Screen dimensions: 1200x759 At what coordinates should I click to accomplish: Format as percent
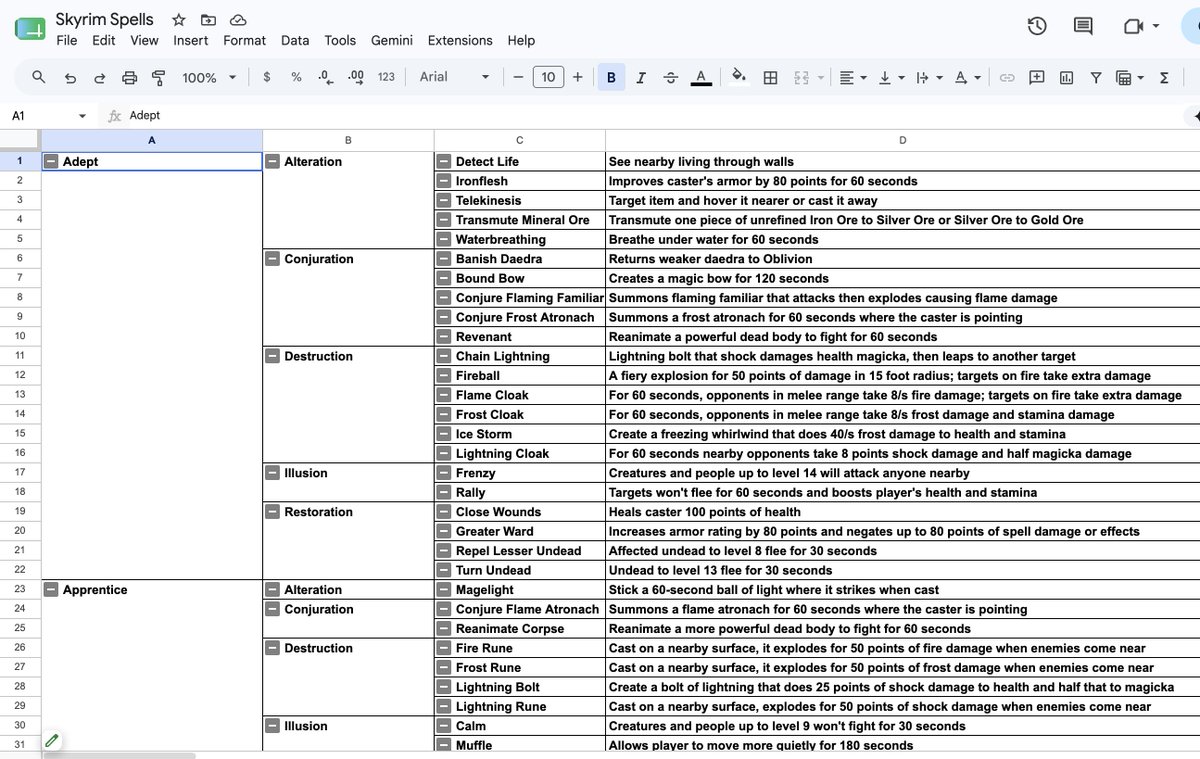point(296,77)
